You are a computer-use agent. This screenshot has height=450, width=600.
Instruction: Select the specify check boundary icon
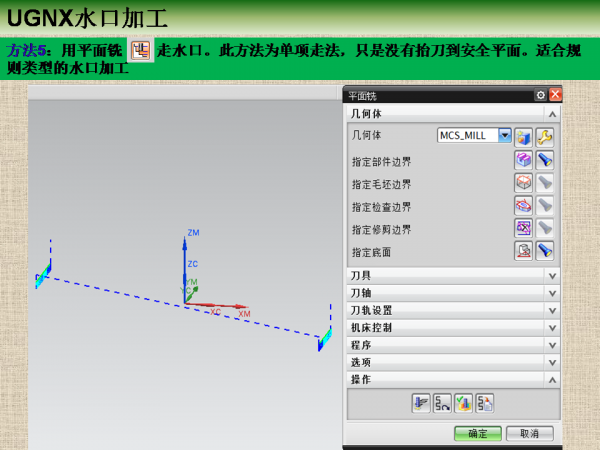point(523,205)
